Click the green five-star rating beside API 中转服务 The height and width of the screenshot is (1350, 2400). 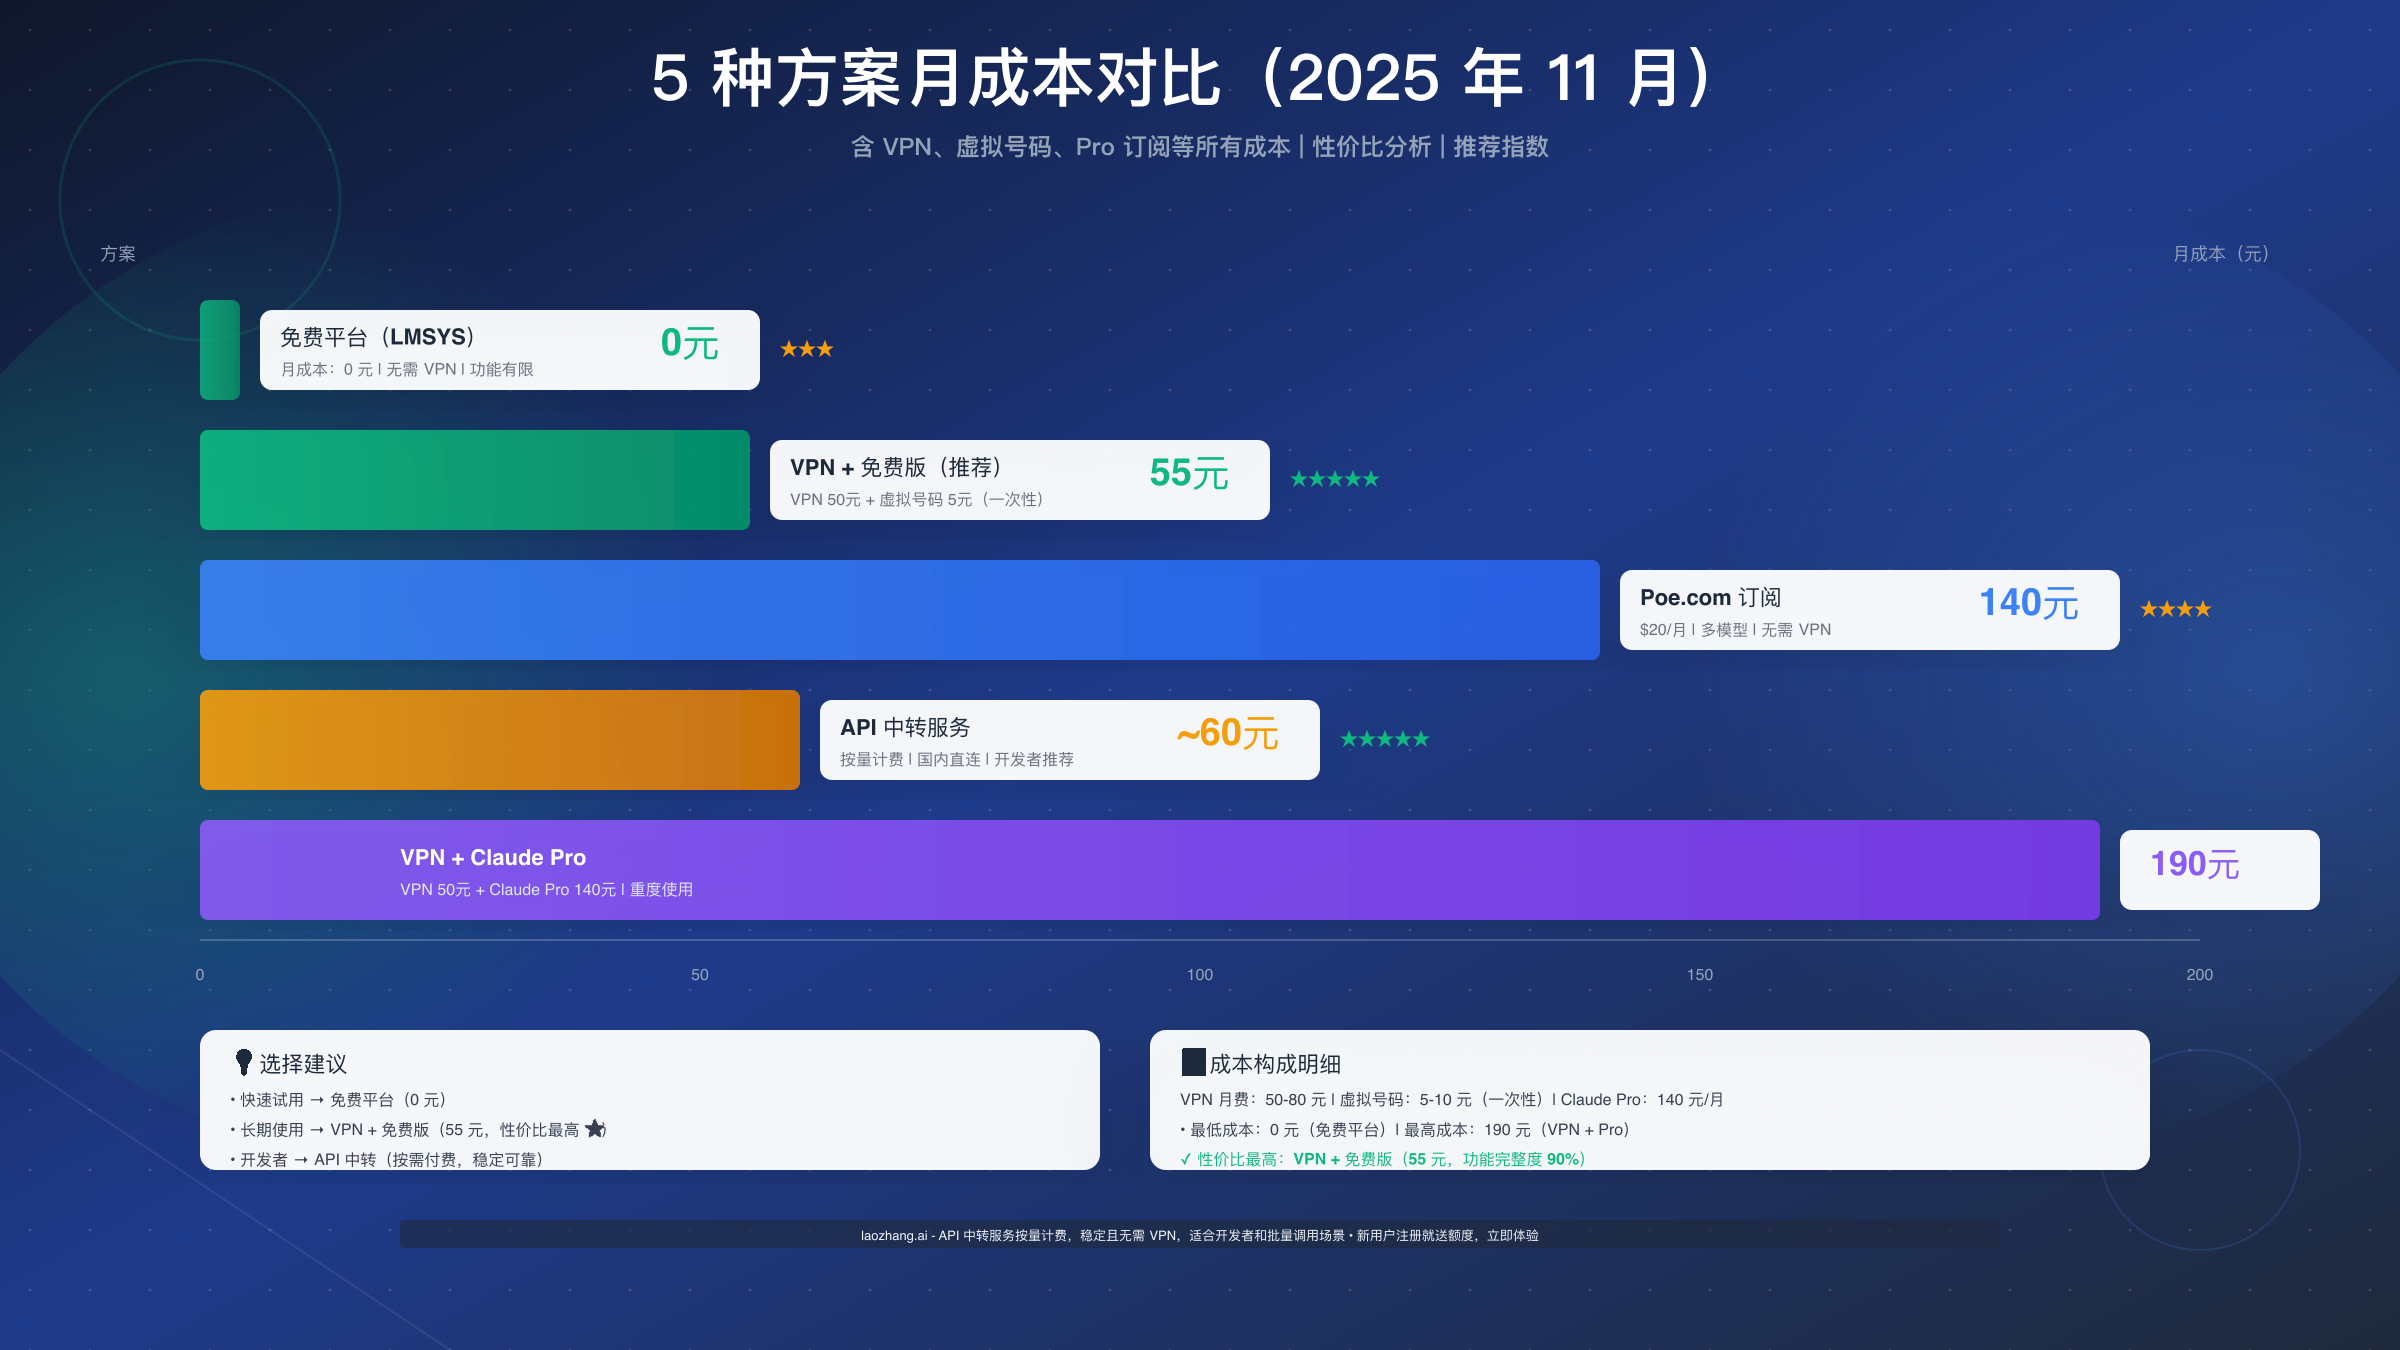[1386, 739]
